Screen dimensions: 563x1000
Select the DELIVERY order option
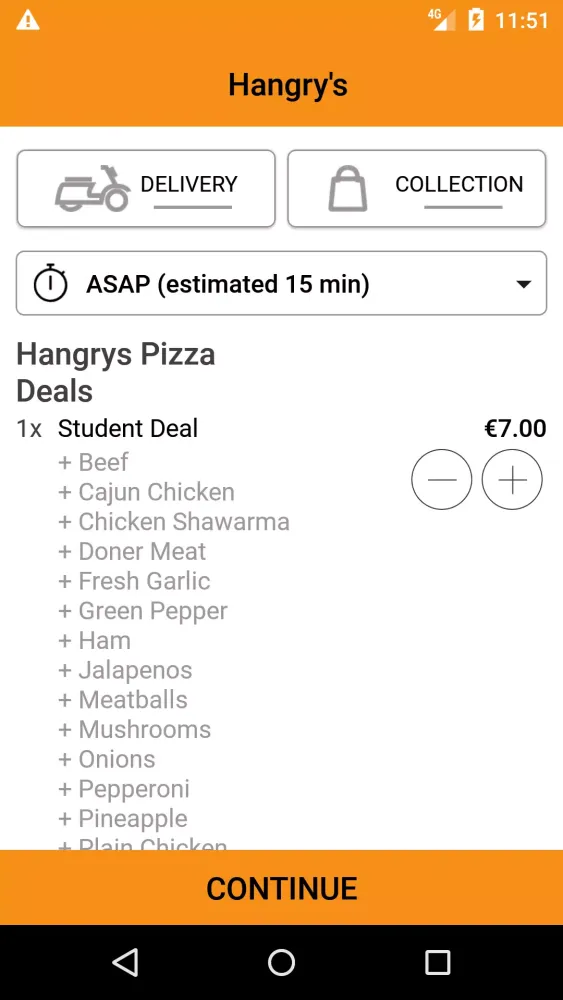tap(146, 188)
